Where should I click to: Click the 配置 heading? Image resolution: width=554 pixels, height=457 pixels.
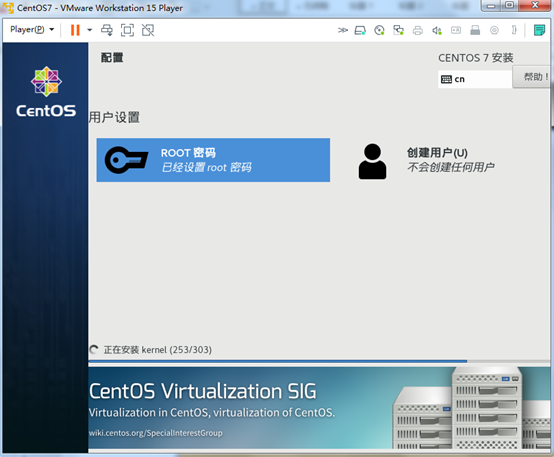click(112, 58)
